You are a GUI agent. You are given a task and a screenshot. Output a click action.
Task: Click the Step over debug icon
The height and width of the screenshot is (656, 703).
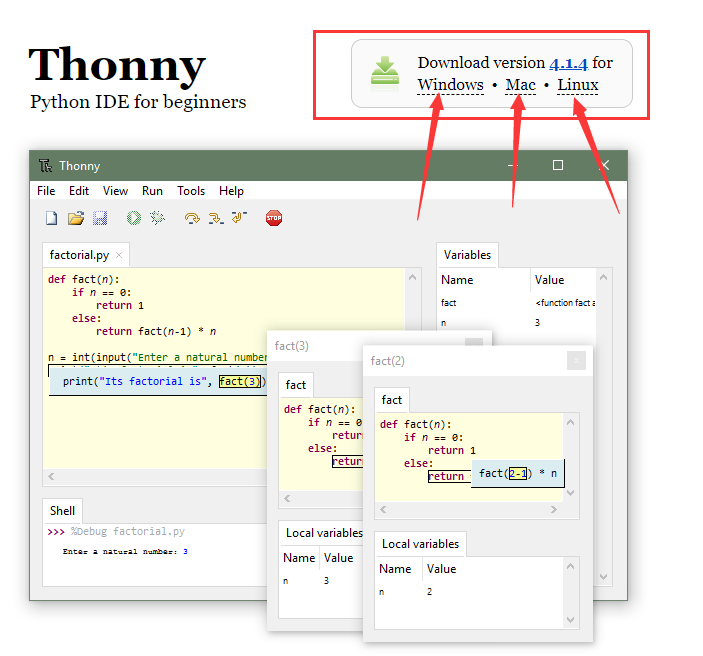point(192,218)
